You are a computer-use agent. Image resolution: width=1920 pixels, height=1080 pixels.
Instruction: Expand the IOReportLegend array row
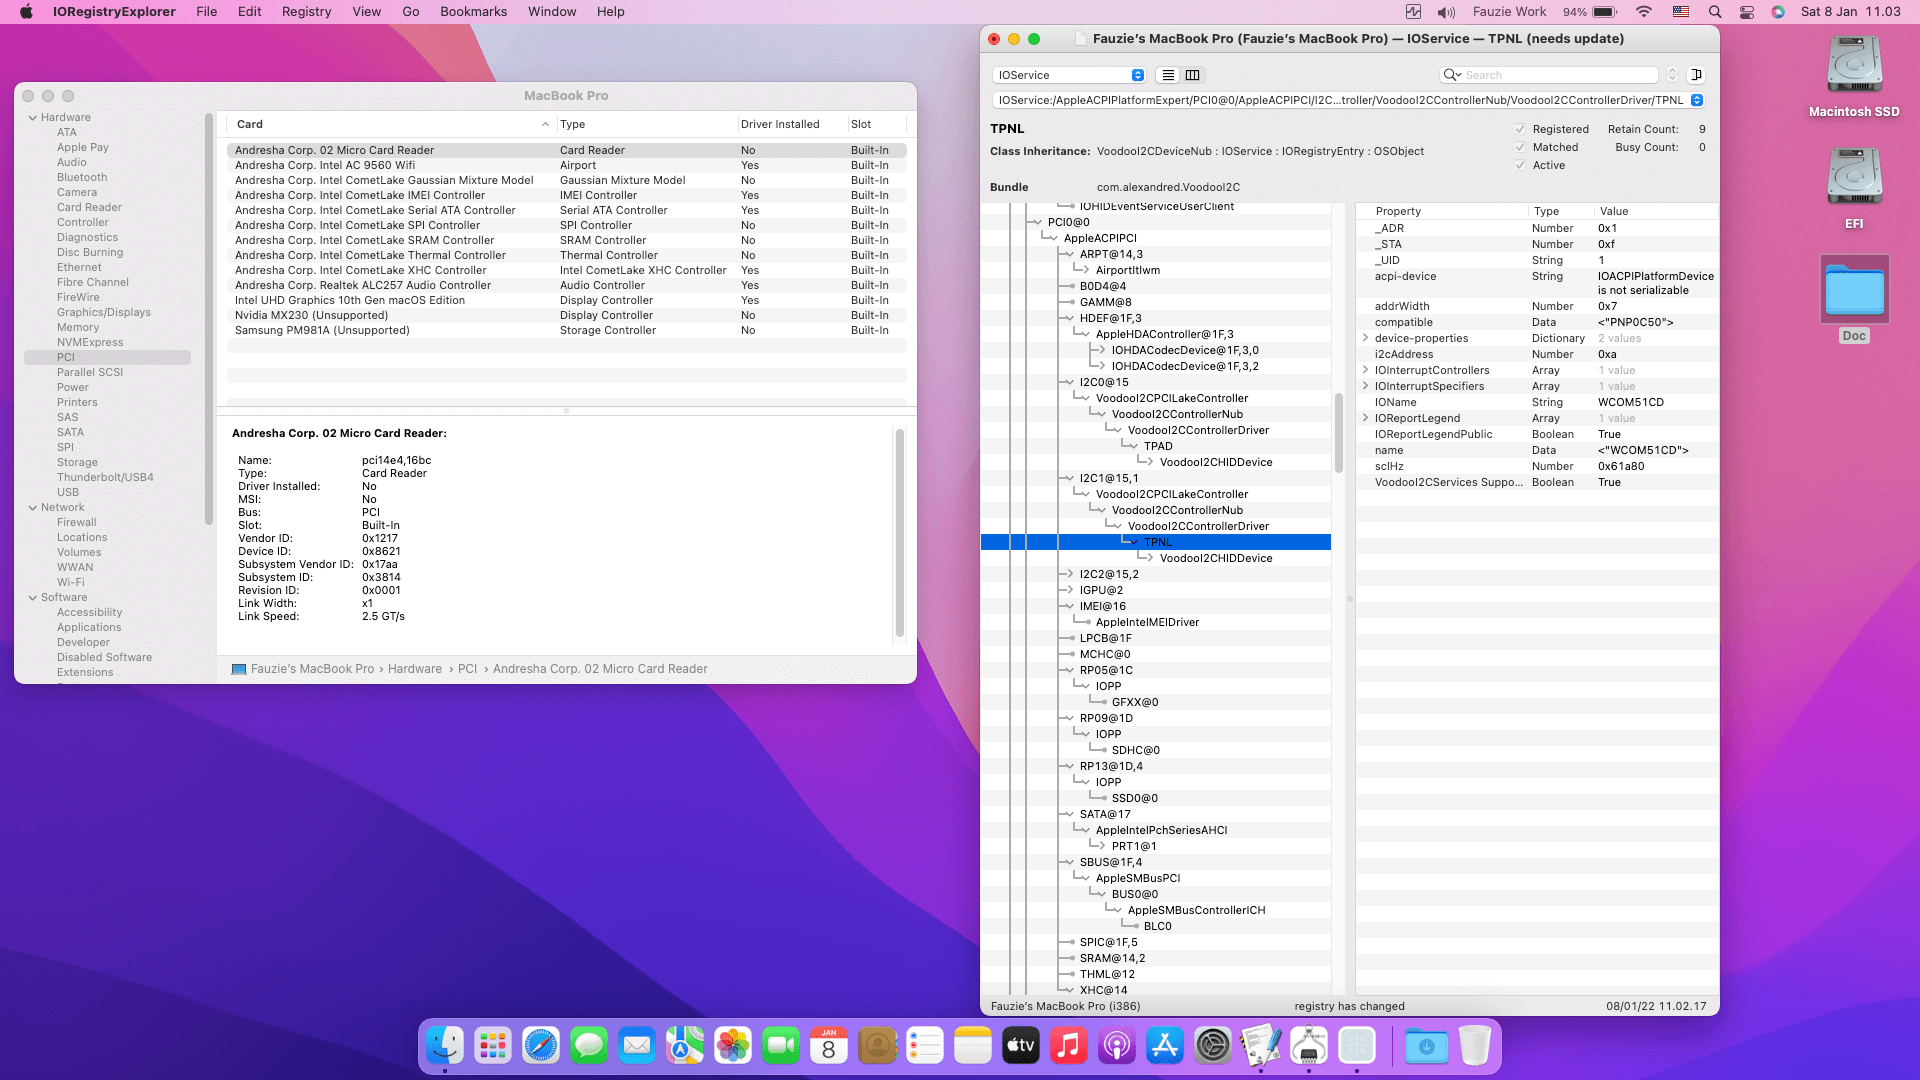tap(1365, 418)
